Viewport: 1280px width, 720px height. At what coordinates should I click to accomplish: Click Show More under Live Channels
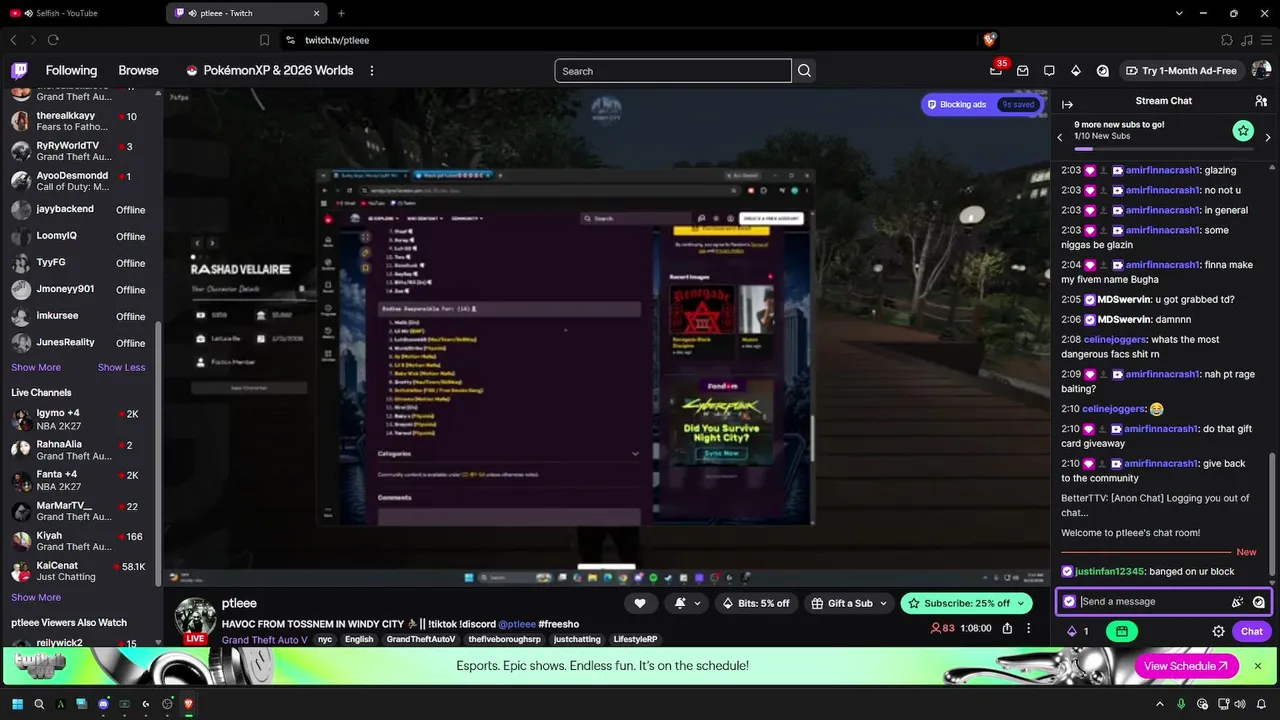coord(36,597)
